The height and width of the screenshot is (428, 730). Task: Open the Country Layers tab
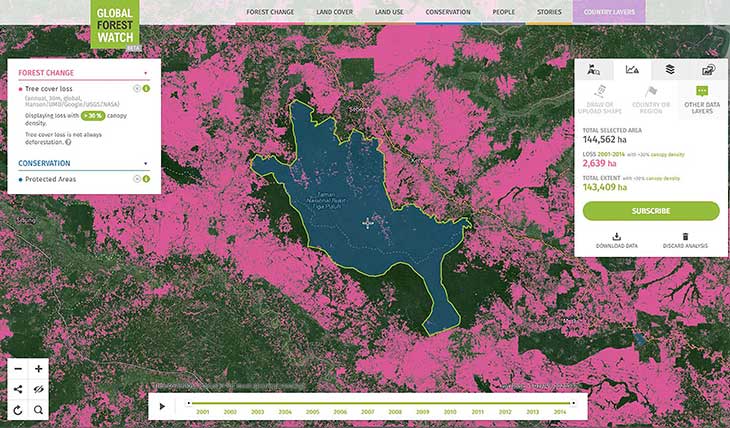click(x=608, y=12)
